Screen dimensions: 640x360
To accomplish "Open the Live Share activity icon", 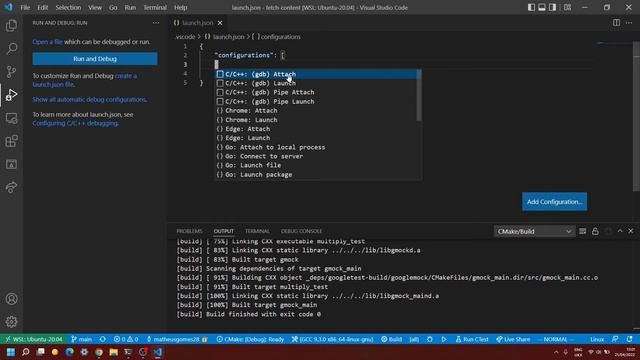I will pos(11,187).
